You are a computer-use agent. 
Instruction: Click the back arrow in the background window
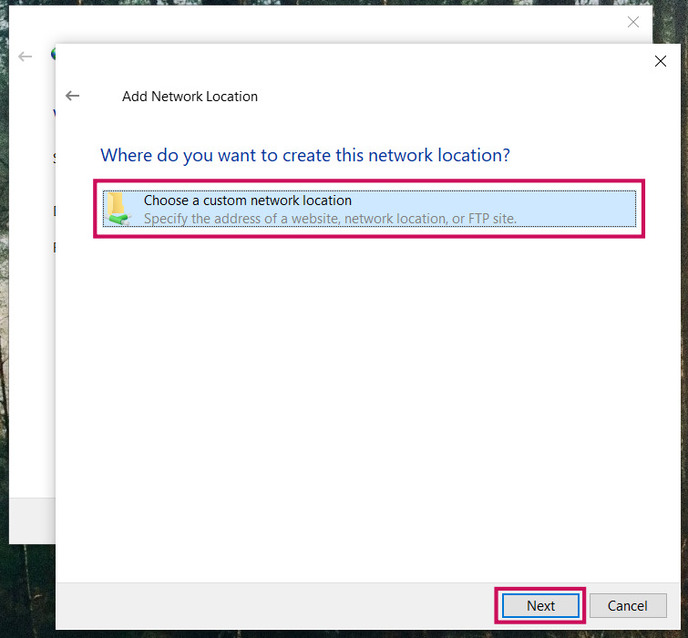click(25, 56)
